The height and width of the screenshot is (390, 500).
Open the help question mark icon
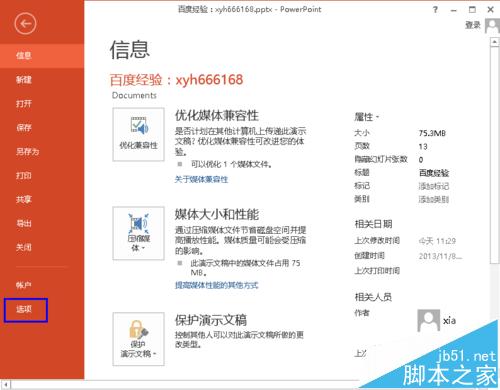(x=435, y=10)
